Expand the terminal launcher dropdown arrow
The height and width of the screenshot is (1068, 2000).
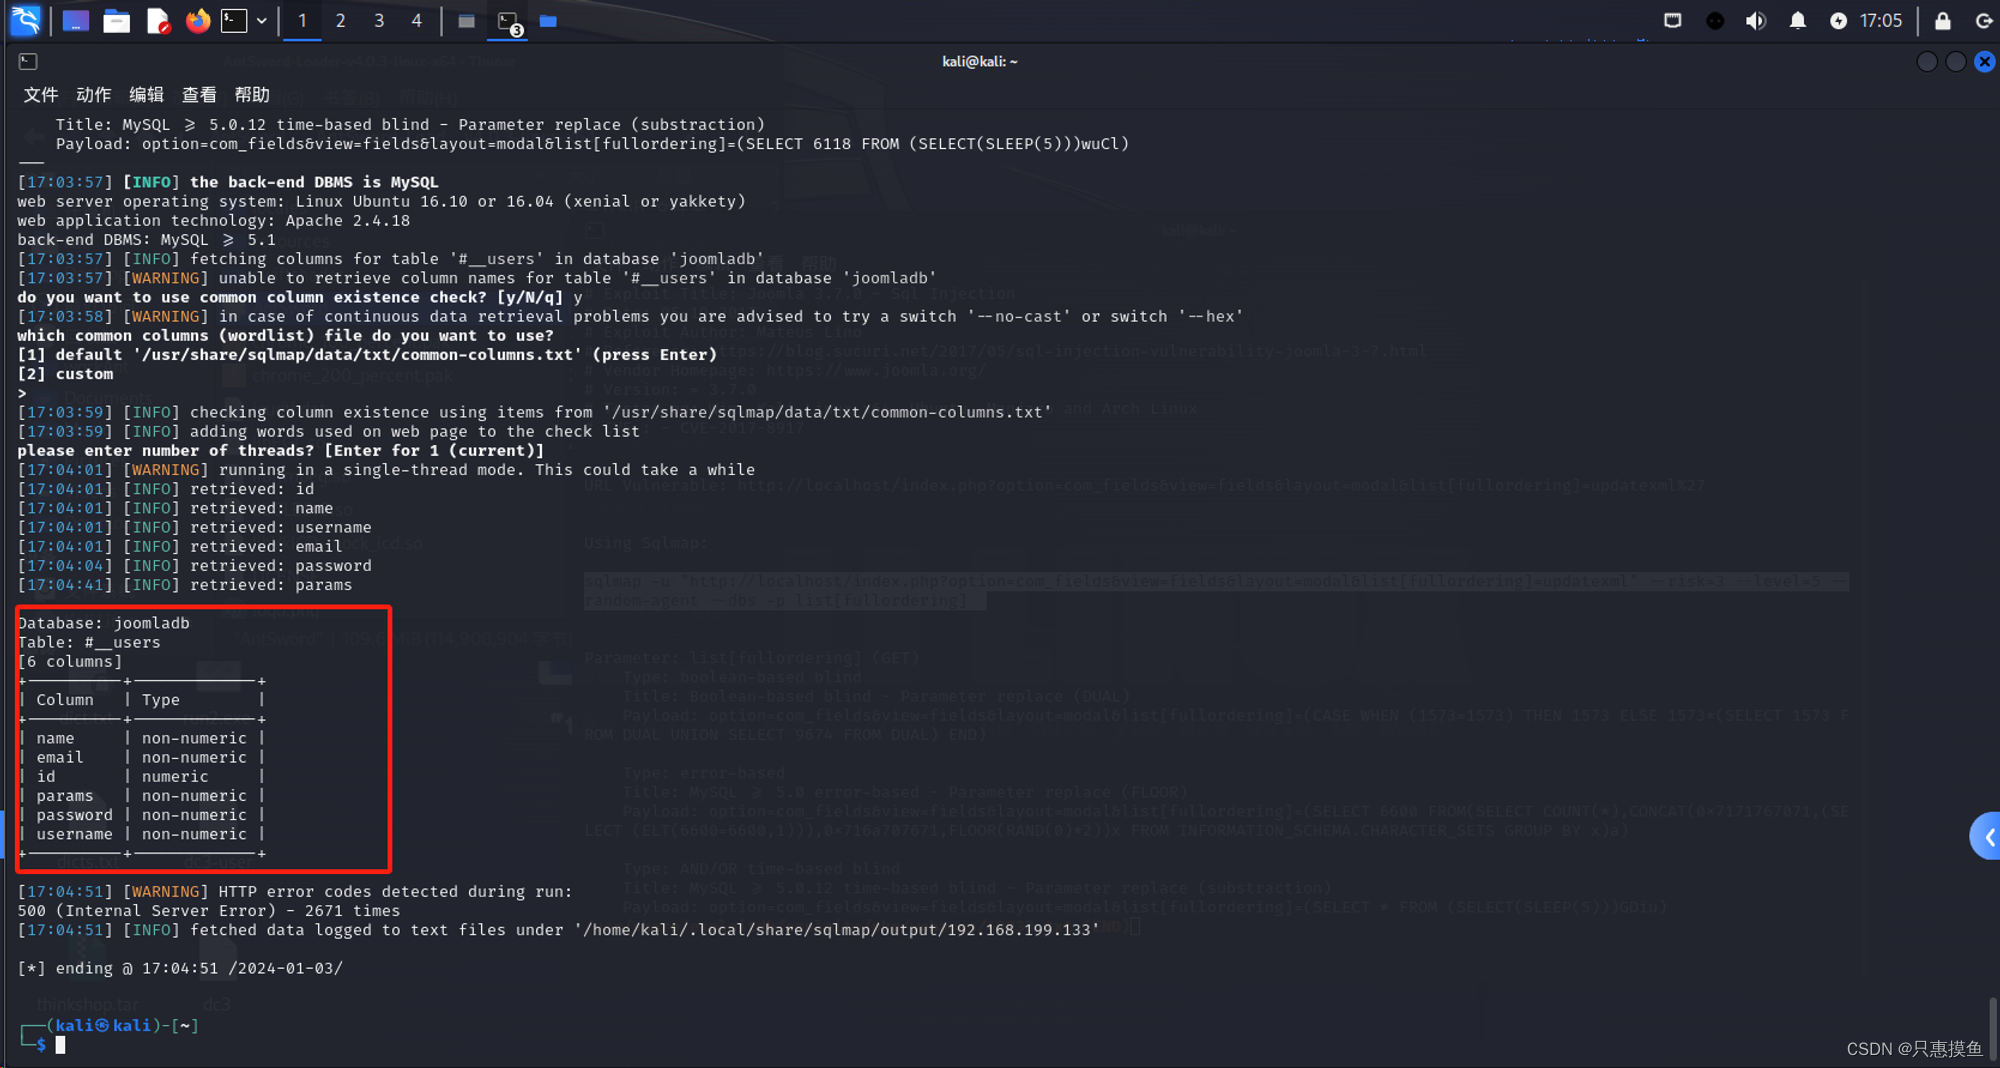(262, 20)
